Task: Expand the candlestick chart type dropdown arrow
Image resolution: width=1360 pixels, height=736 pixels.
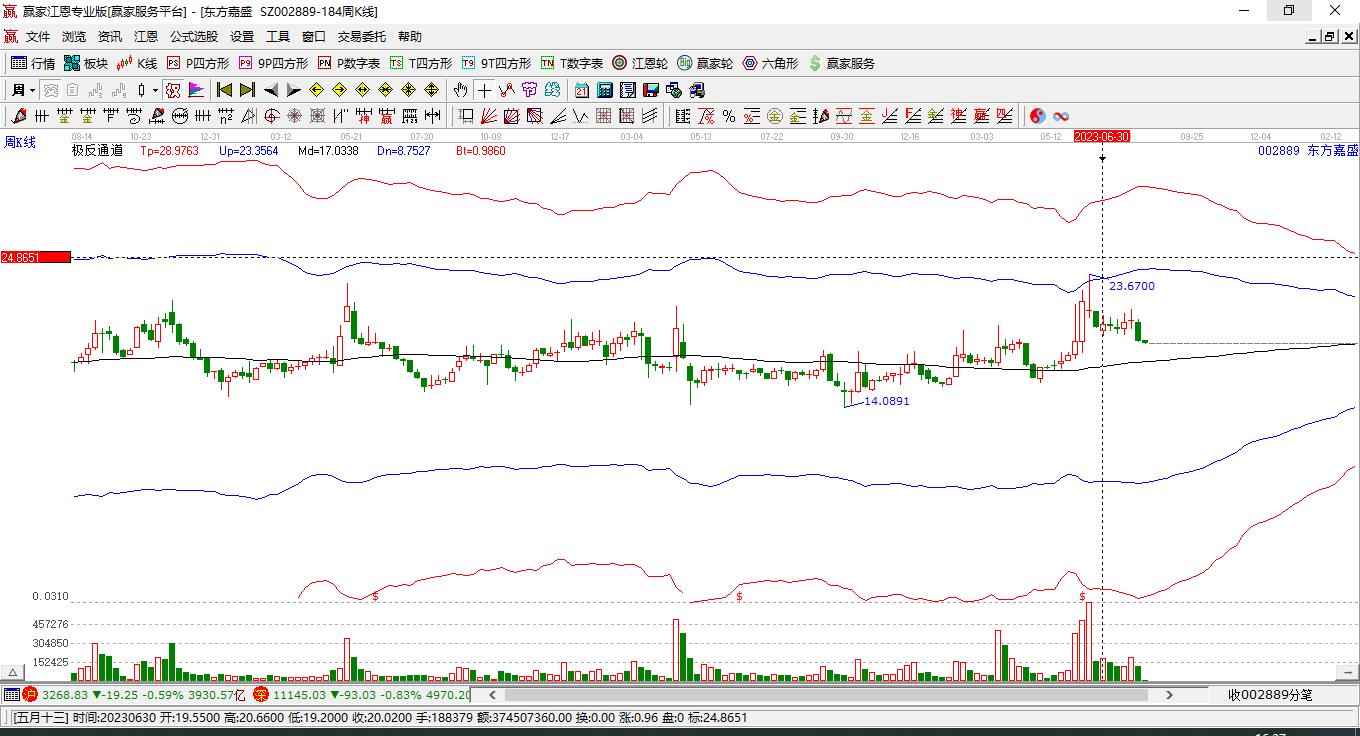Action: tap(155, 90)
